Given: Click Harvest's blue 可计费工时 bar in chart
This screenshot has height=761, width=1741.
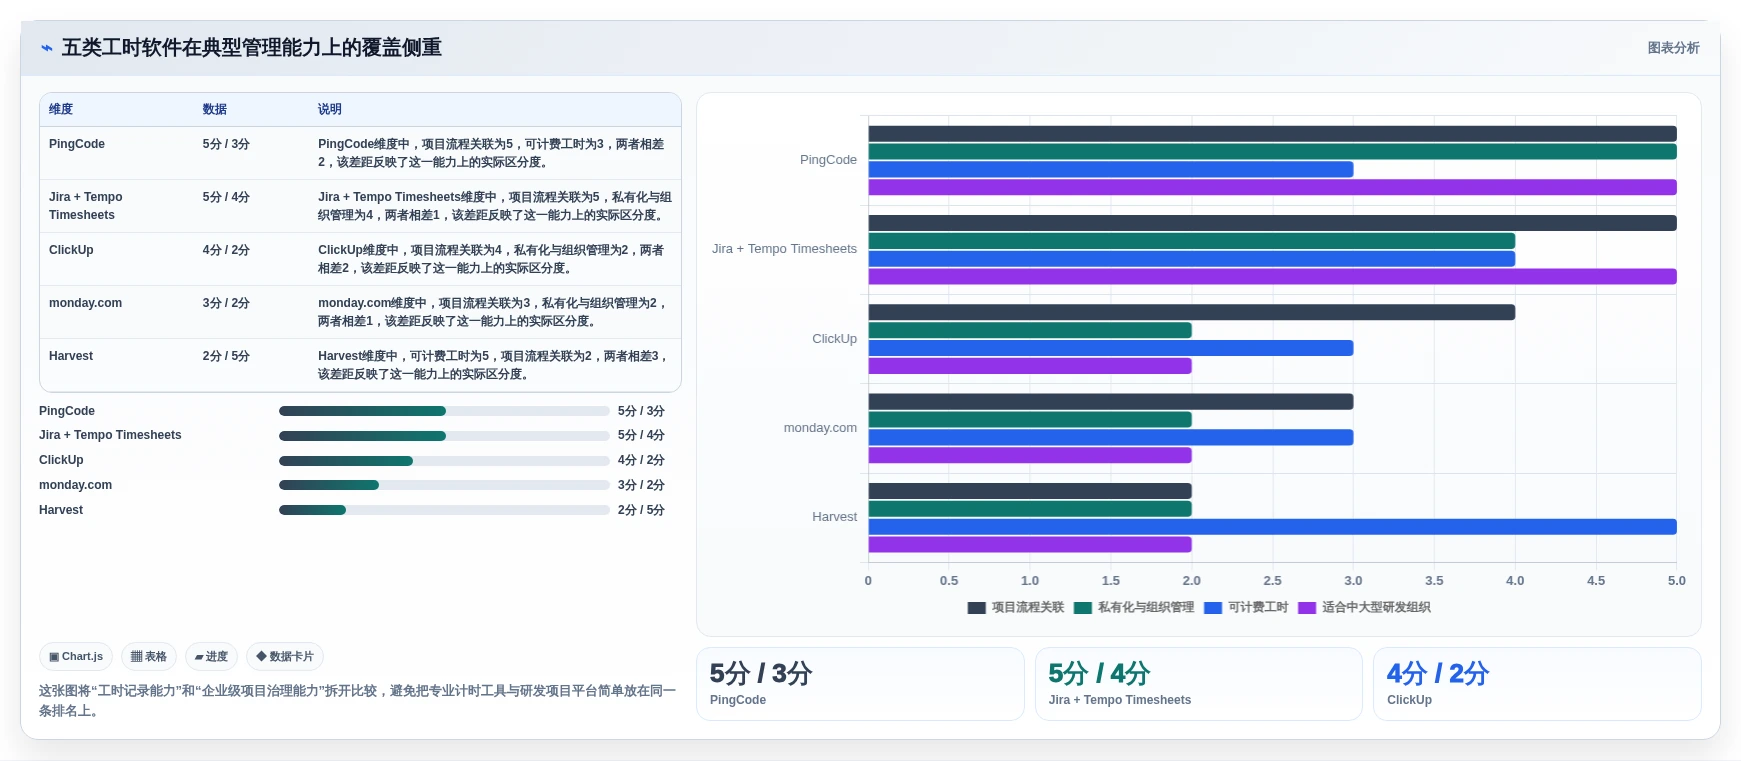Looking at the screenshot, I should click(1272, 527).
